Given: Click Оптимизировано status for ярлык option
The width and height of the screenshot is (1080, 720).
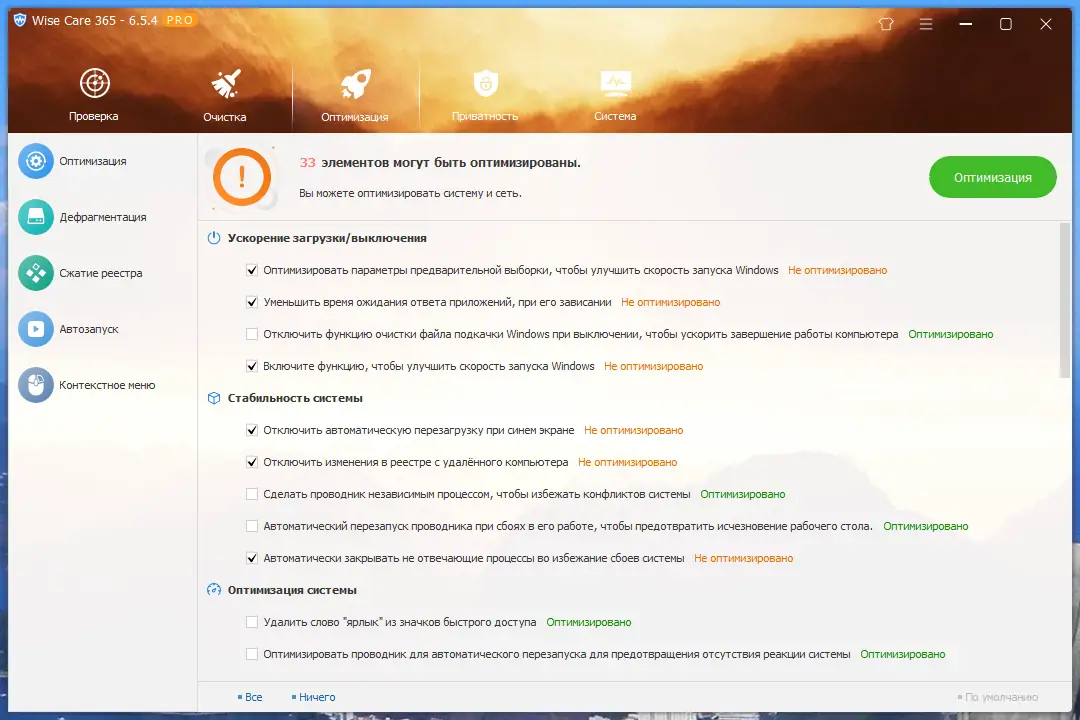Looking at the screenshot, I should (x=589, y=622).
